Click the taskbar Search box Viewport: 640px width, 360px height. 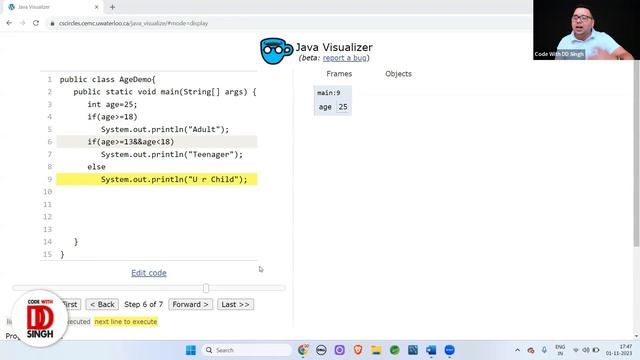pyautogui.click(x=246, y=350)
